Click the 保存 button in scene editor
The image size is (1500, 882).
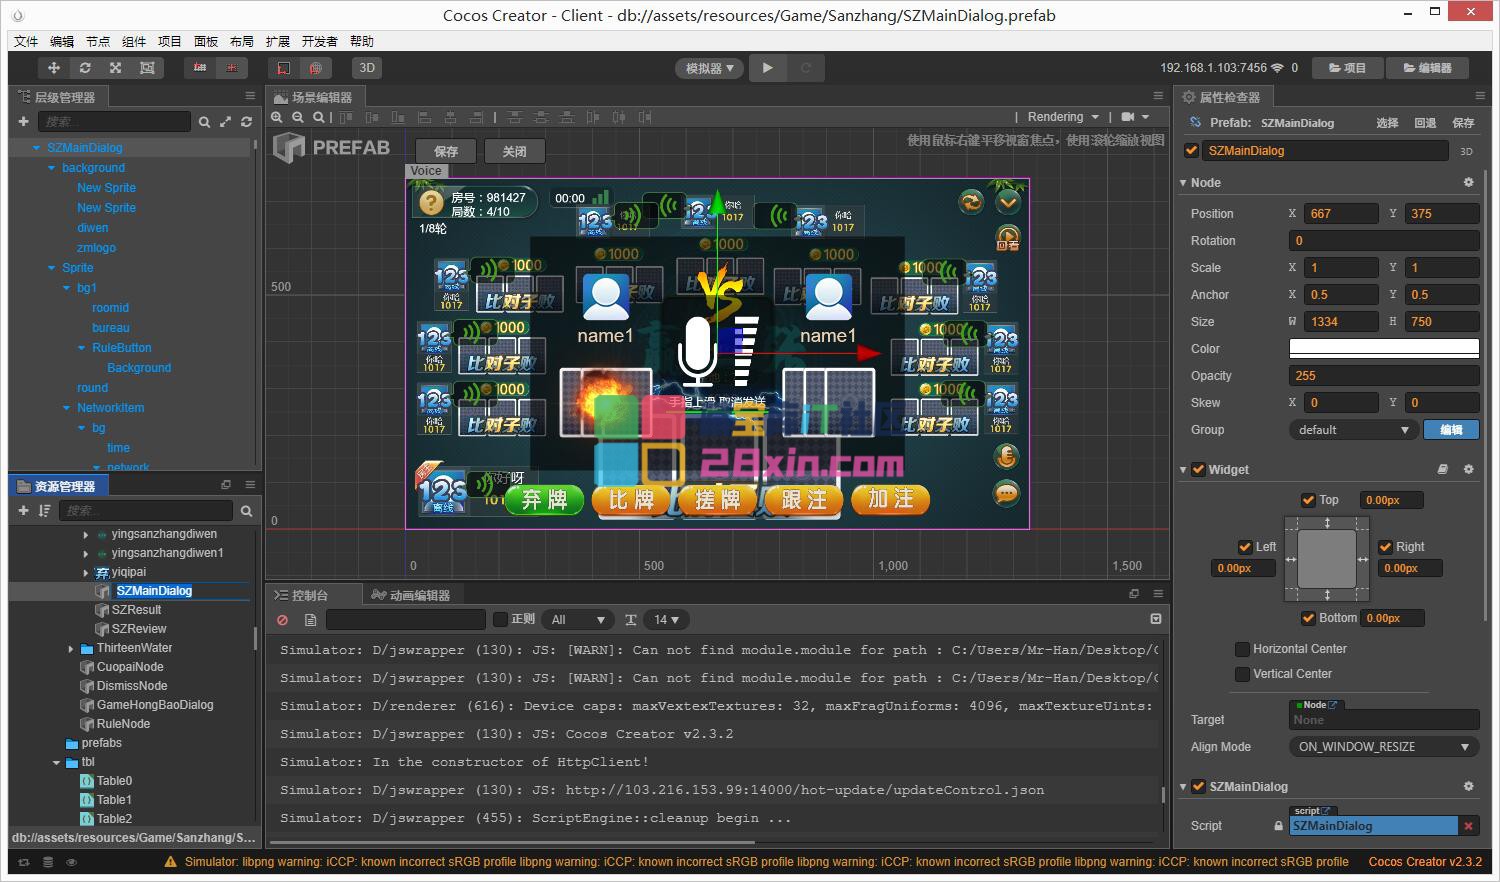[x=446, y=152]
